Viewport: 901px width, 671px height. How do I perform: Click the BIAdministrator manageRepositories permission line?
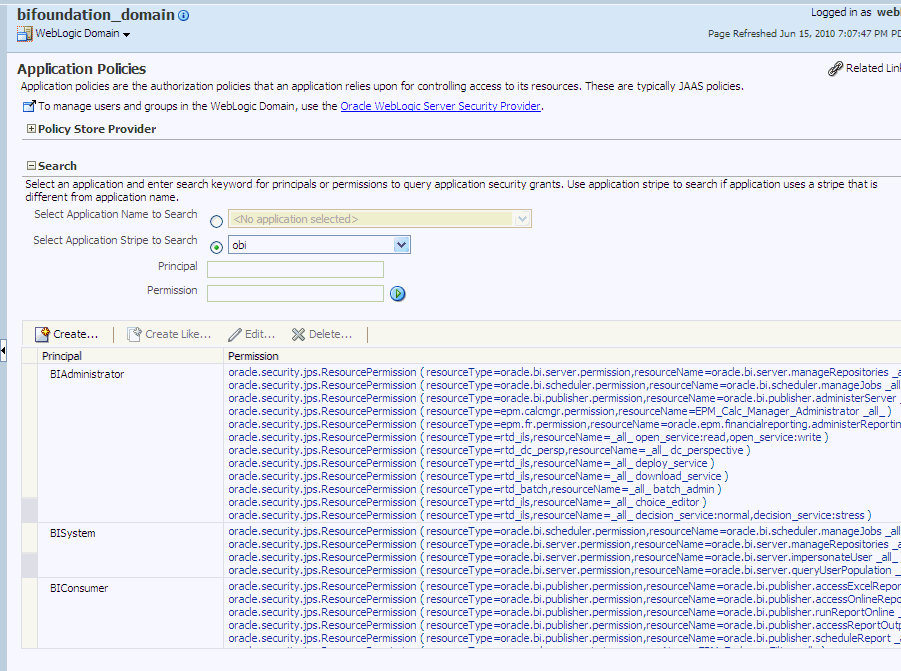[x=564, y=372]
